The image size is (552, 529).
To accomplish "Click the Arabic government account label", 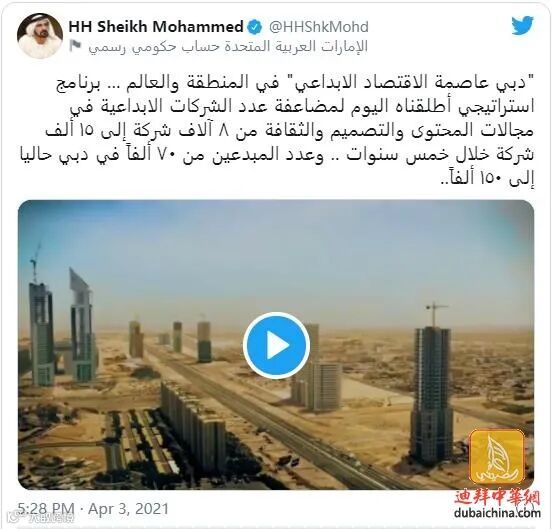I will [228, 46].
